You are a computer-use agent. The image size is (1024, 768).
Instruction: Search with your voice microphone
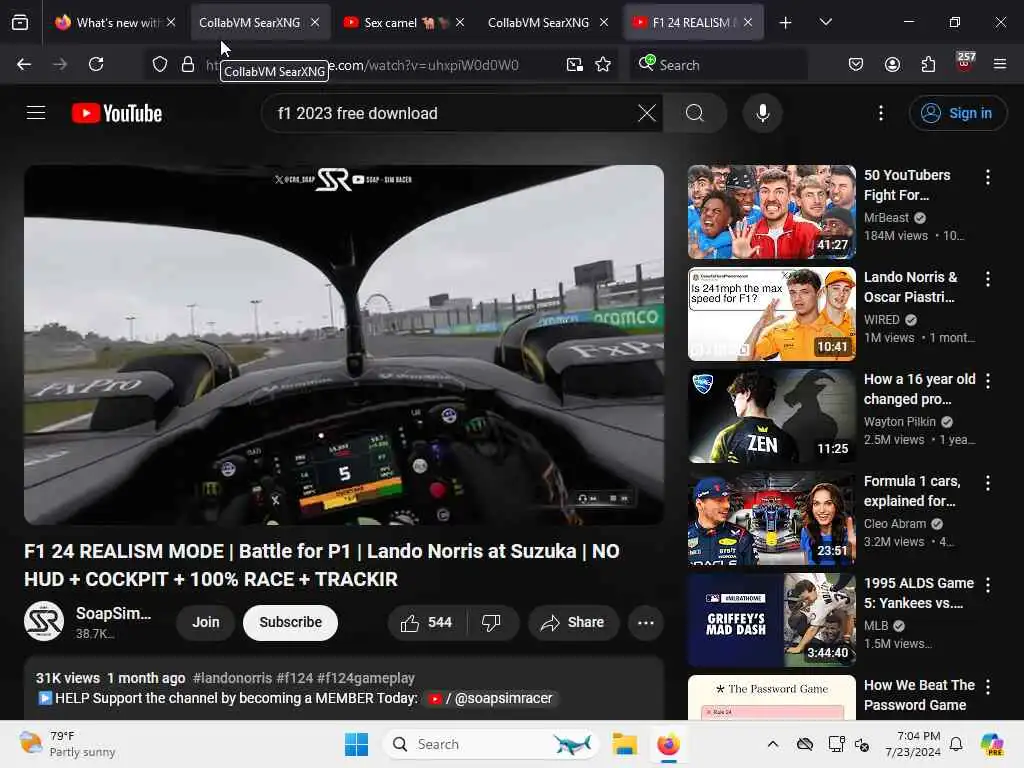[x=762, y=113]
